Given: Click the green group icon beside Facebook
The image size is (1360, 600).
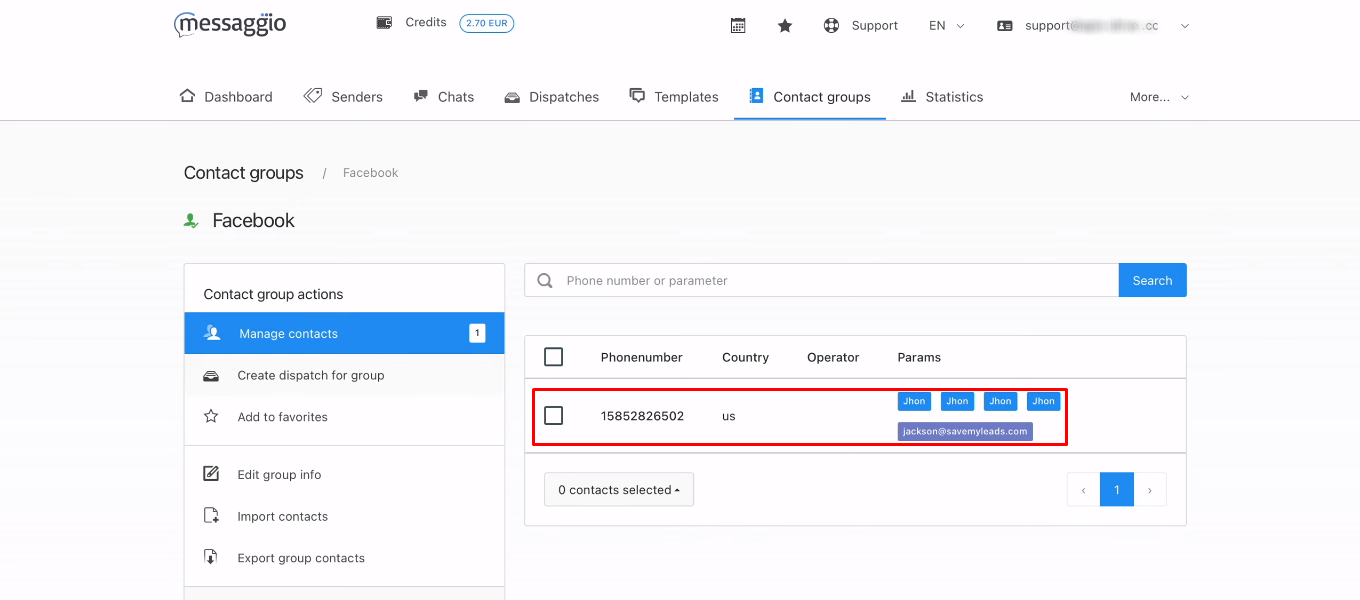Looking at the screenshot, I should [x=191, y=220].
